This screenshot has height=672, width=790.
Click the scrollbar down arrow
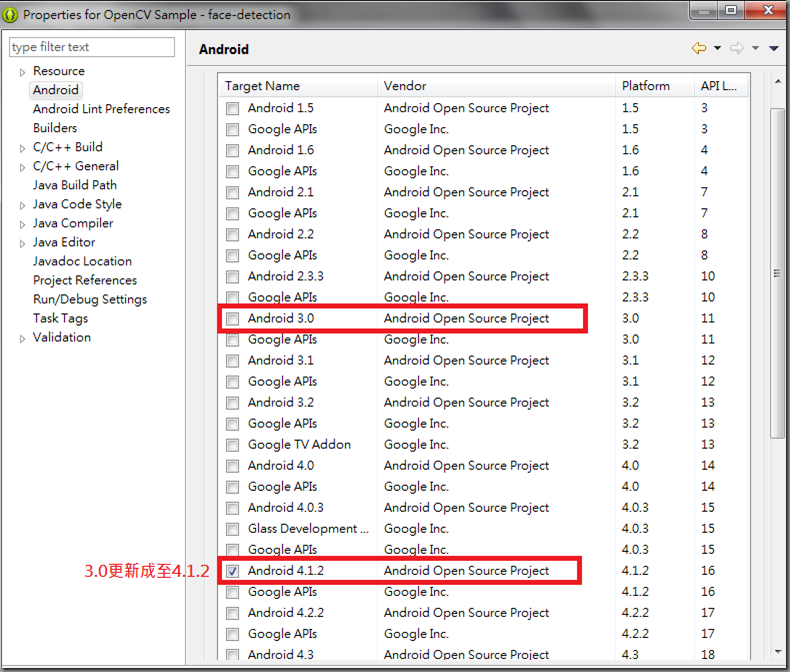pos(777,651)
